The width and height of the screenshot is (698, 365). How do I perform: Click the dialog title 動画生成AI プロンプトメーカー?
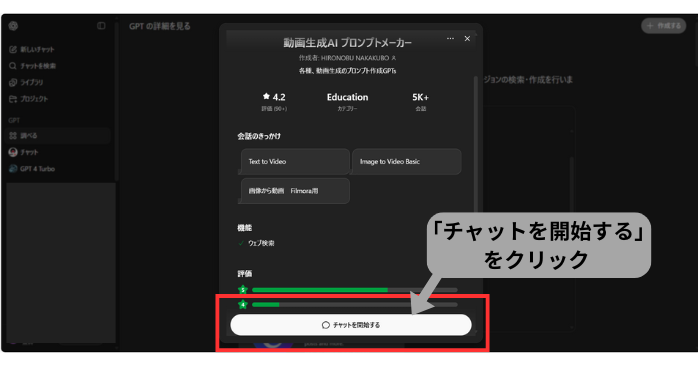pos(347,43)
